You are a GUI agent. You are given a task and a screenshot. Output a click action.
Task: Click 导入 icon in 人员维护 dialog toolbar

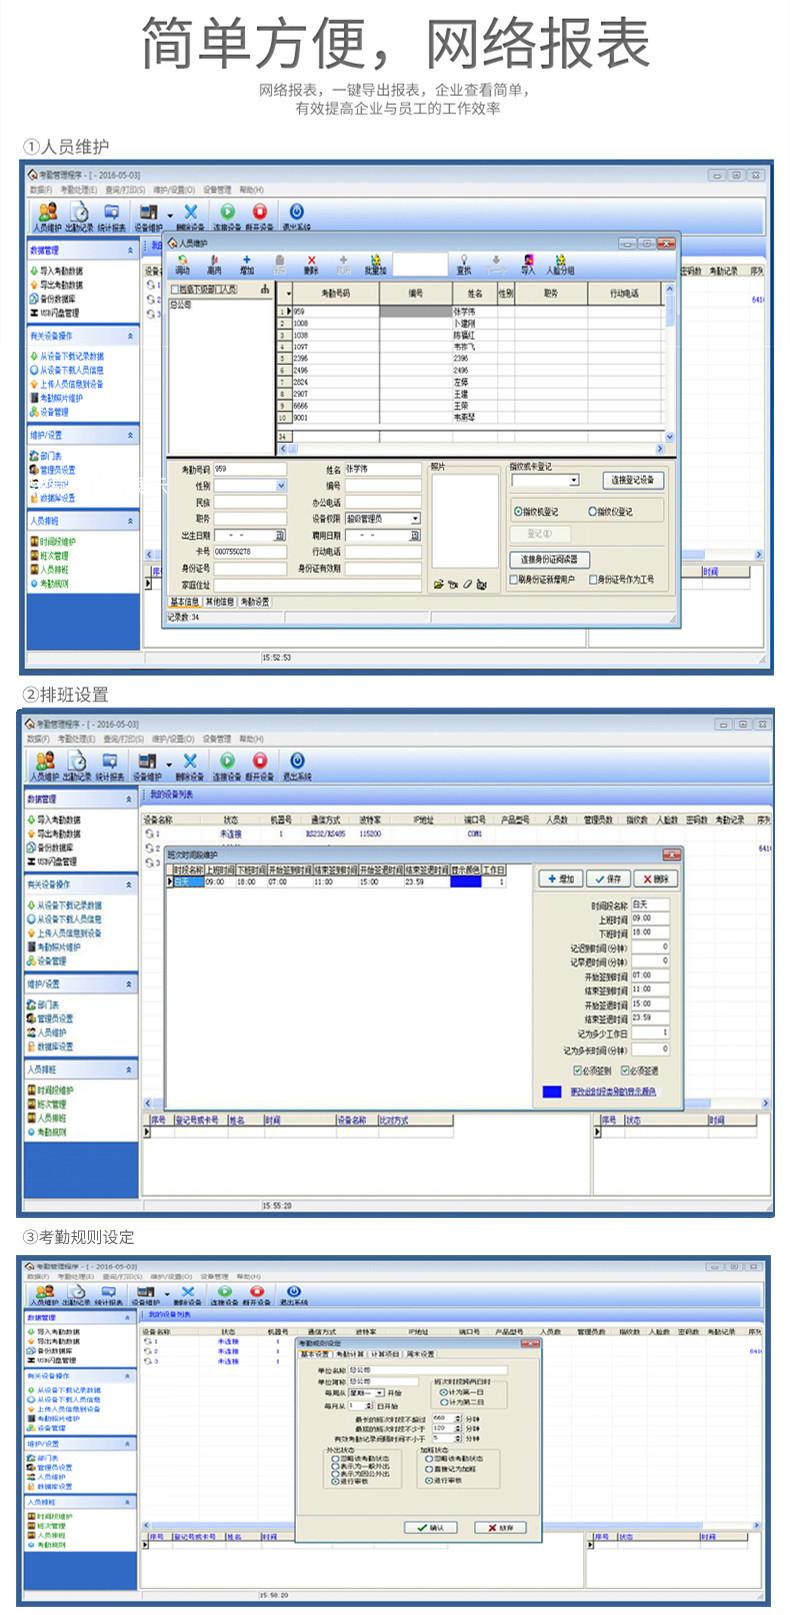click(528, 261)
